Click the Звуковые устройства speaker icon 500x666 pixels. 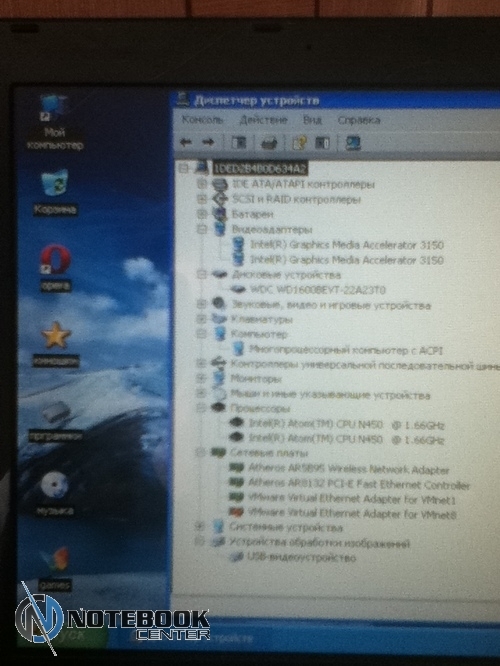pyautogui.click(x=219, y=304)
